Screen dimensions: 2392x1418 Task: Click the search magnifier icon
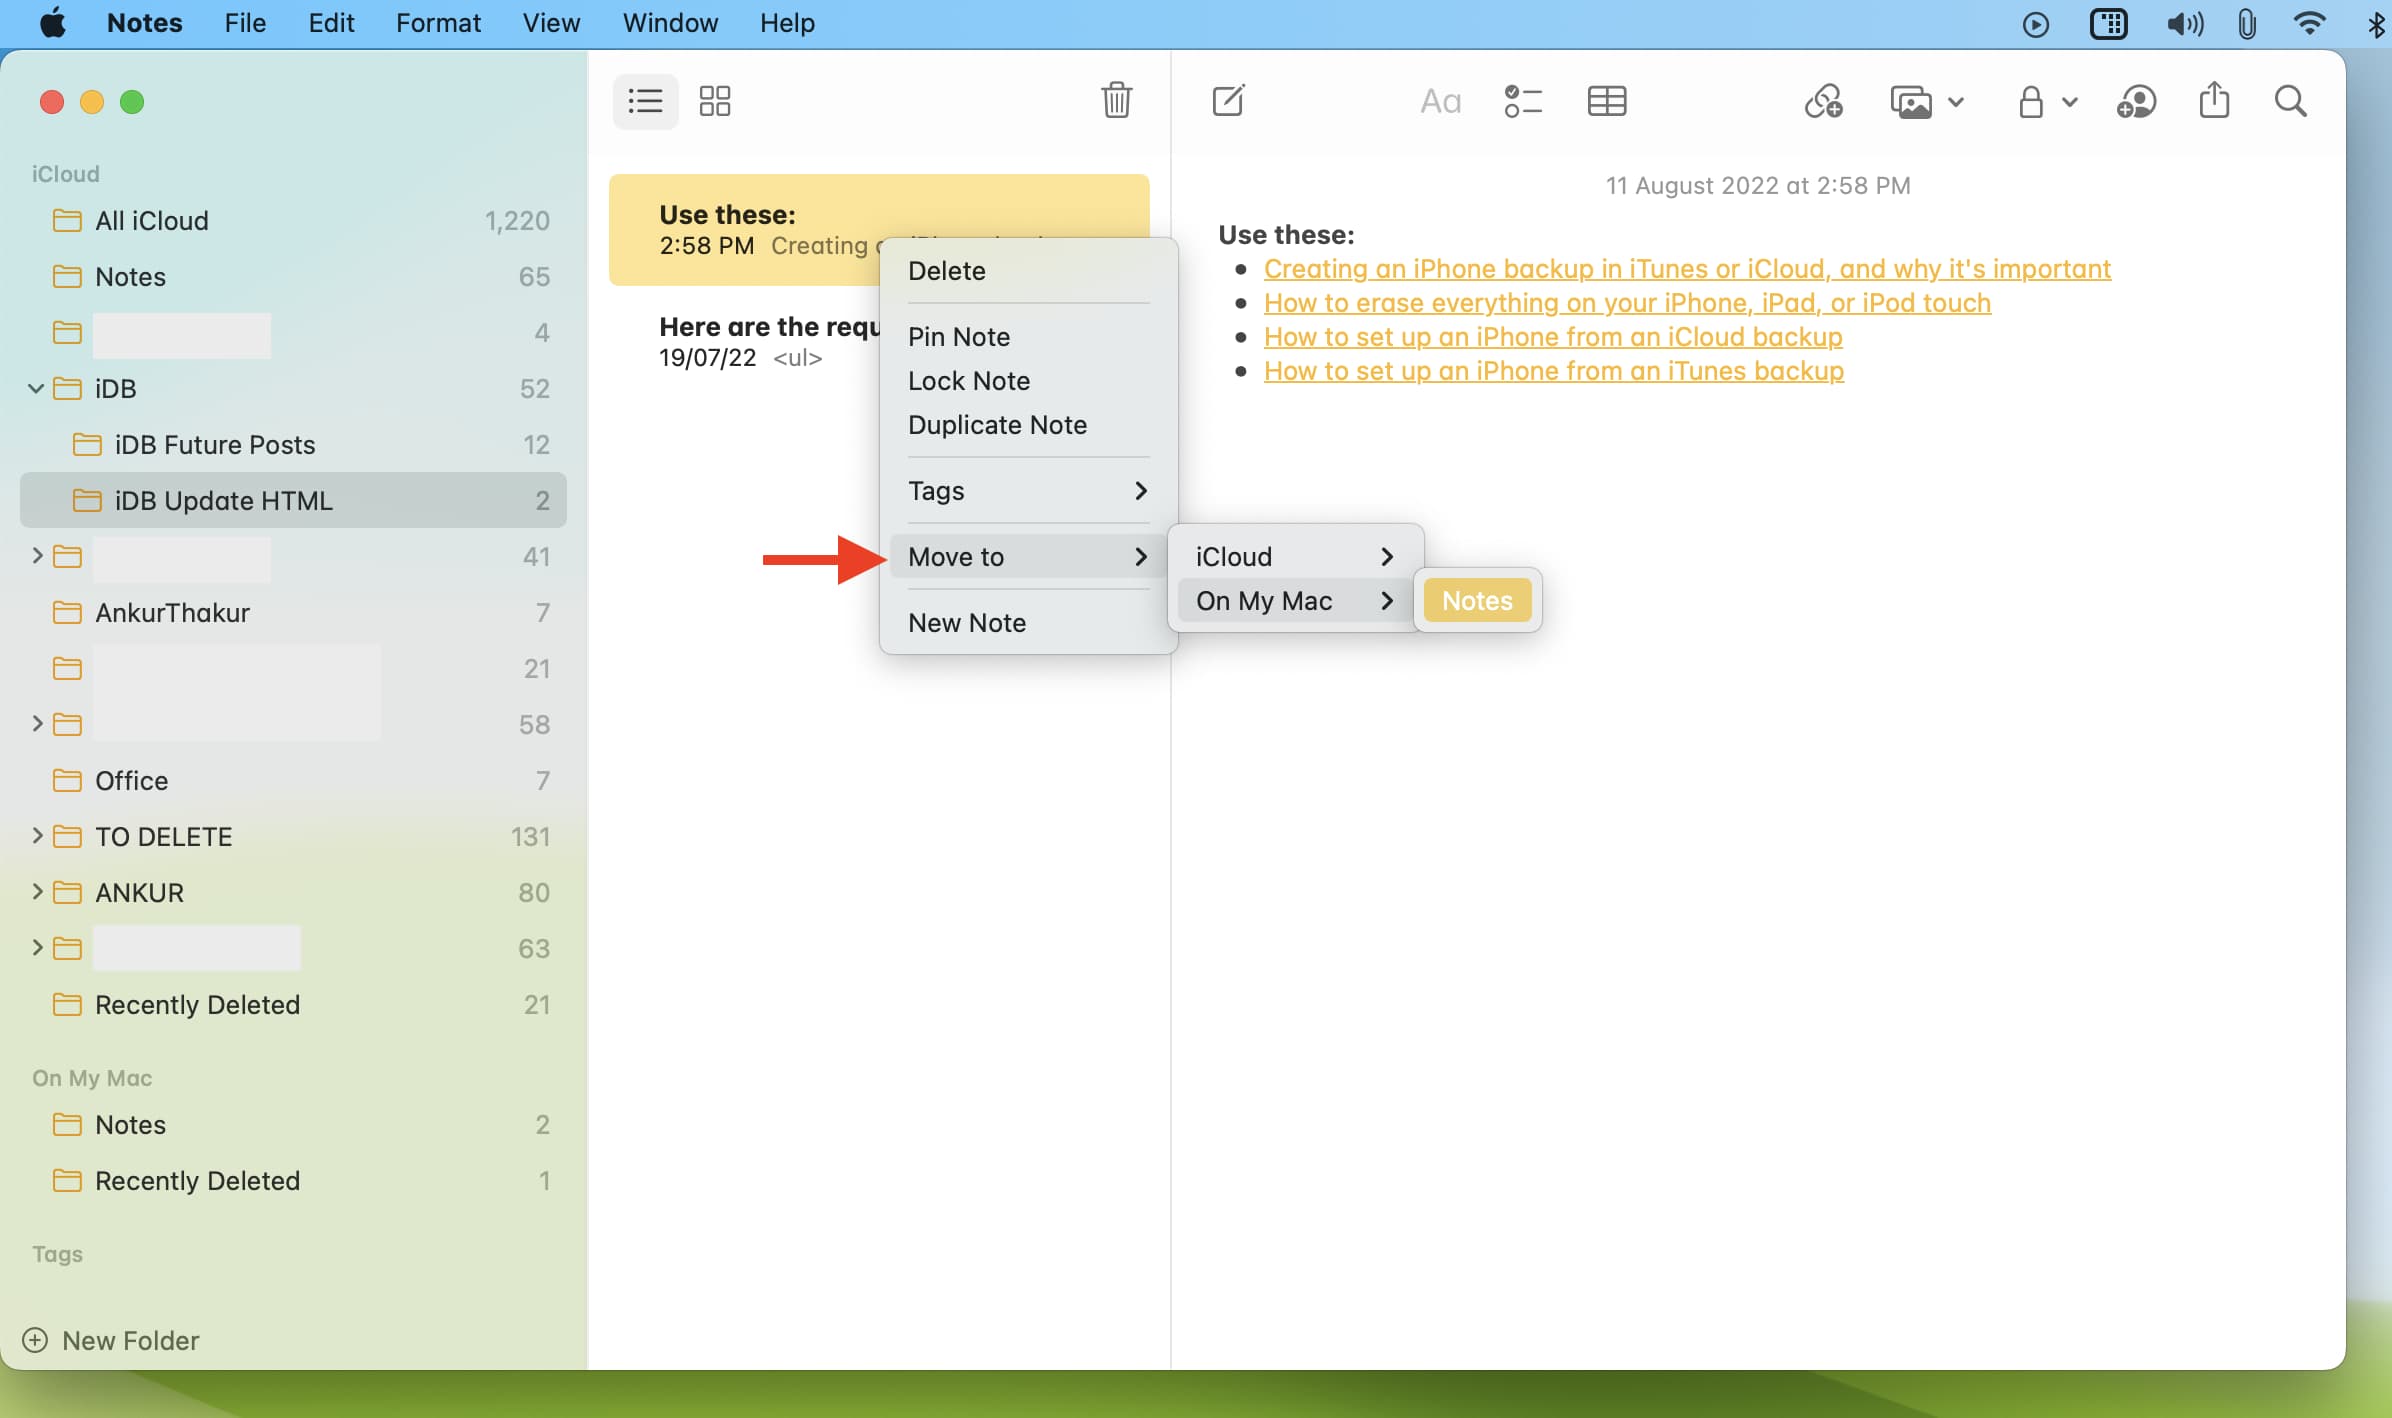click(x=2290, y=101)
